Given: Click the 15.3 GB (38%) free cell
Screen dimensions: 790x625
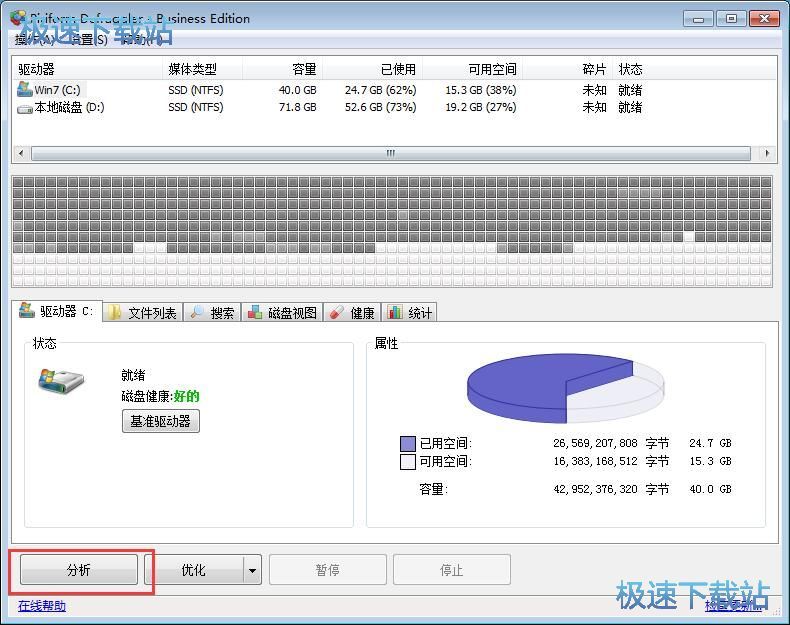Looking at the screenshot, I should [x=481, y=90].
